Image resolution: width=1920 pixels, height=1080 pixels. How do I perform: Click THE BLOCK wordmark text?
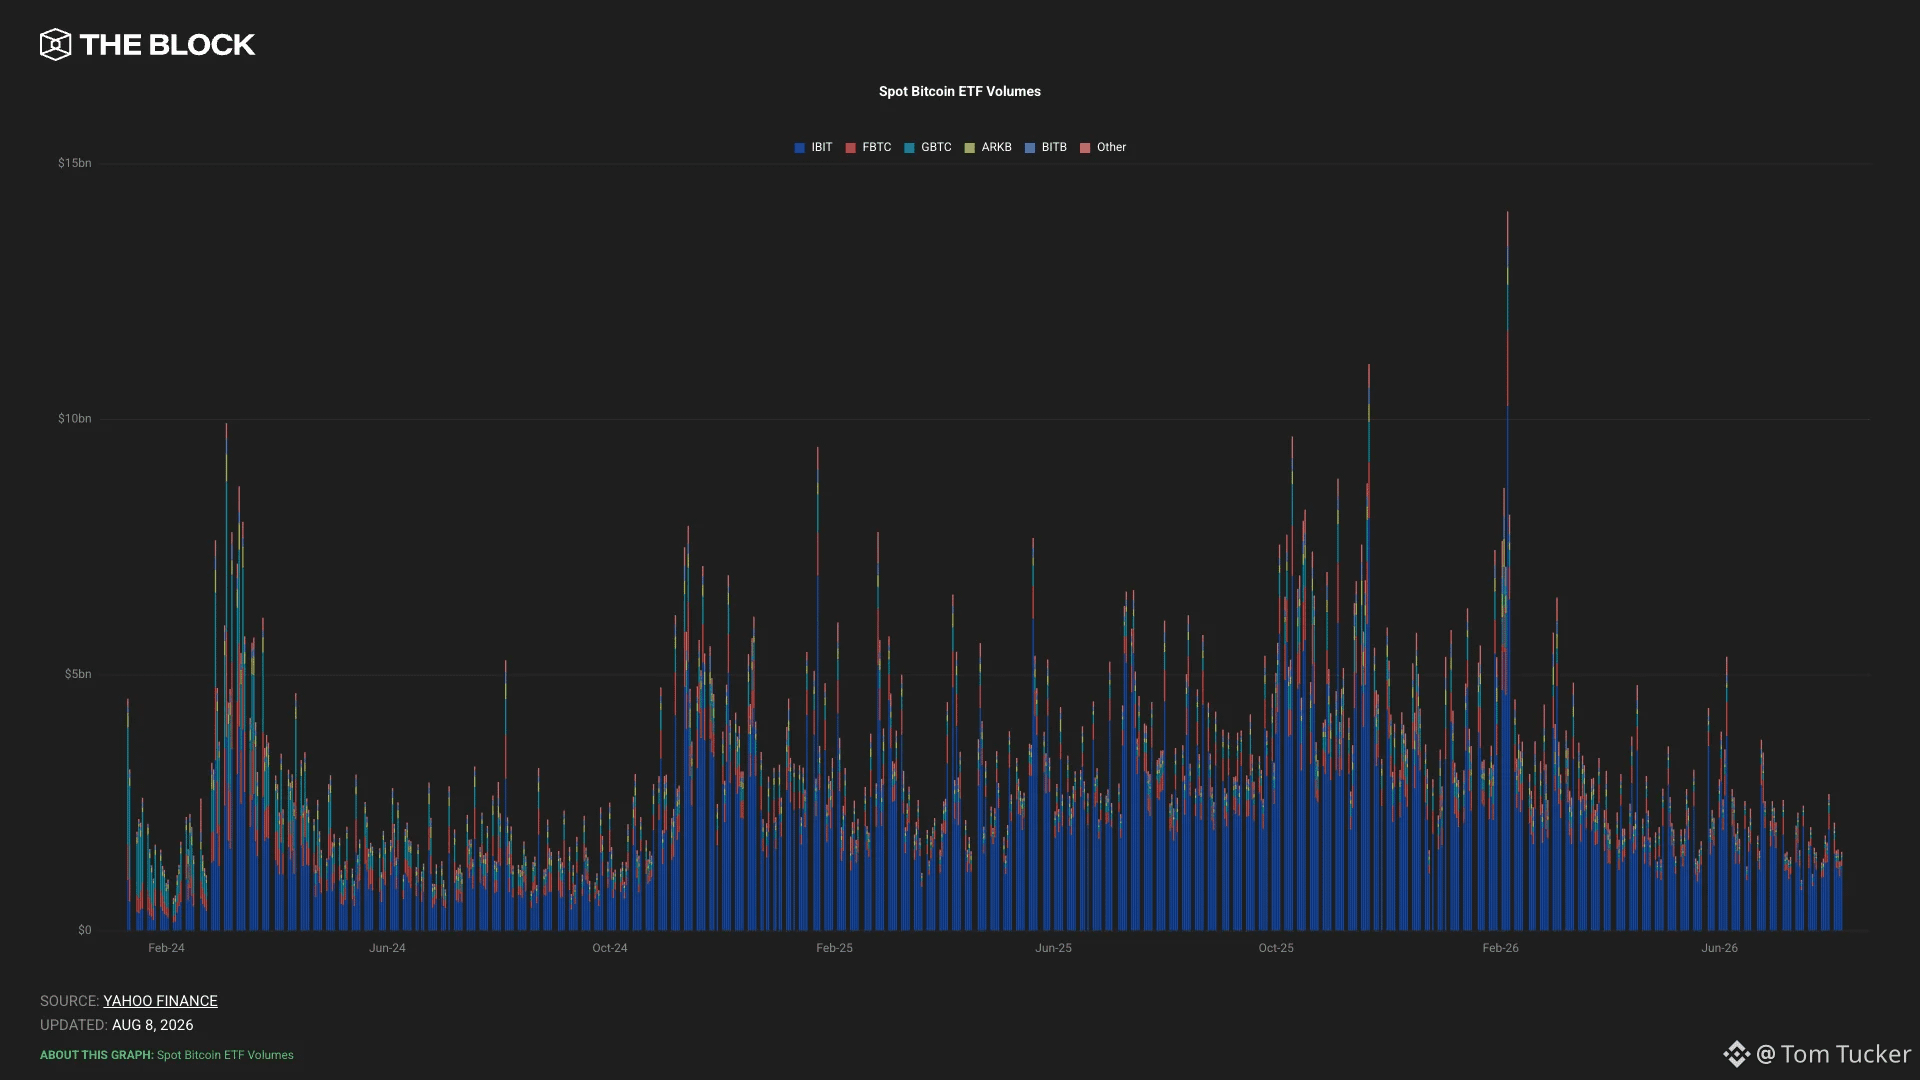[167, 45]
